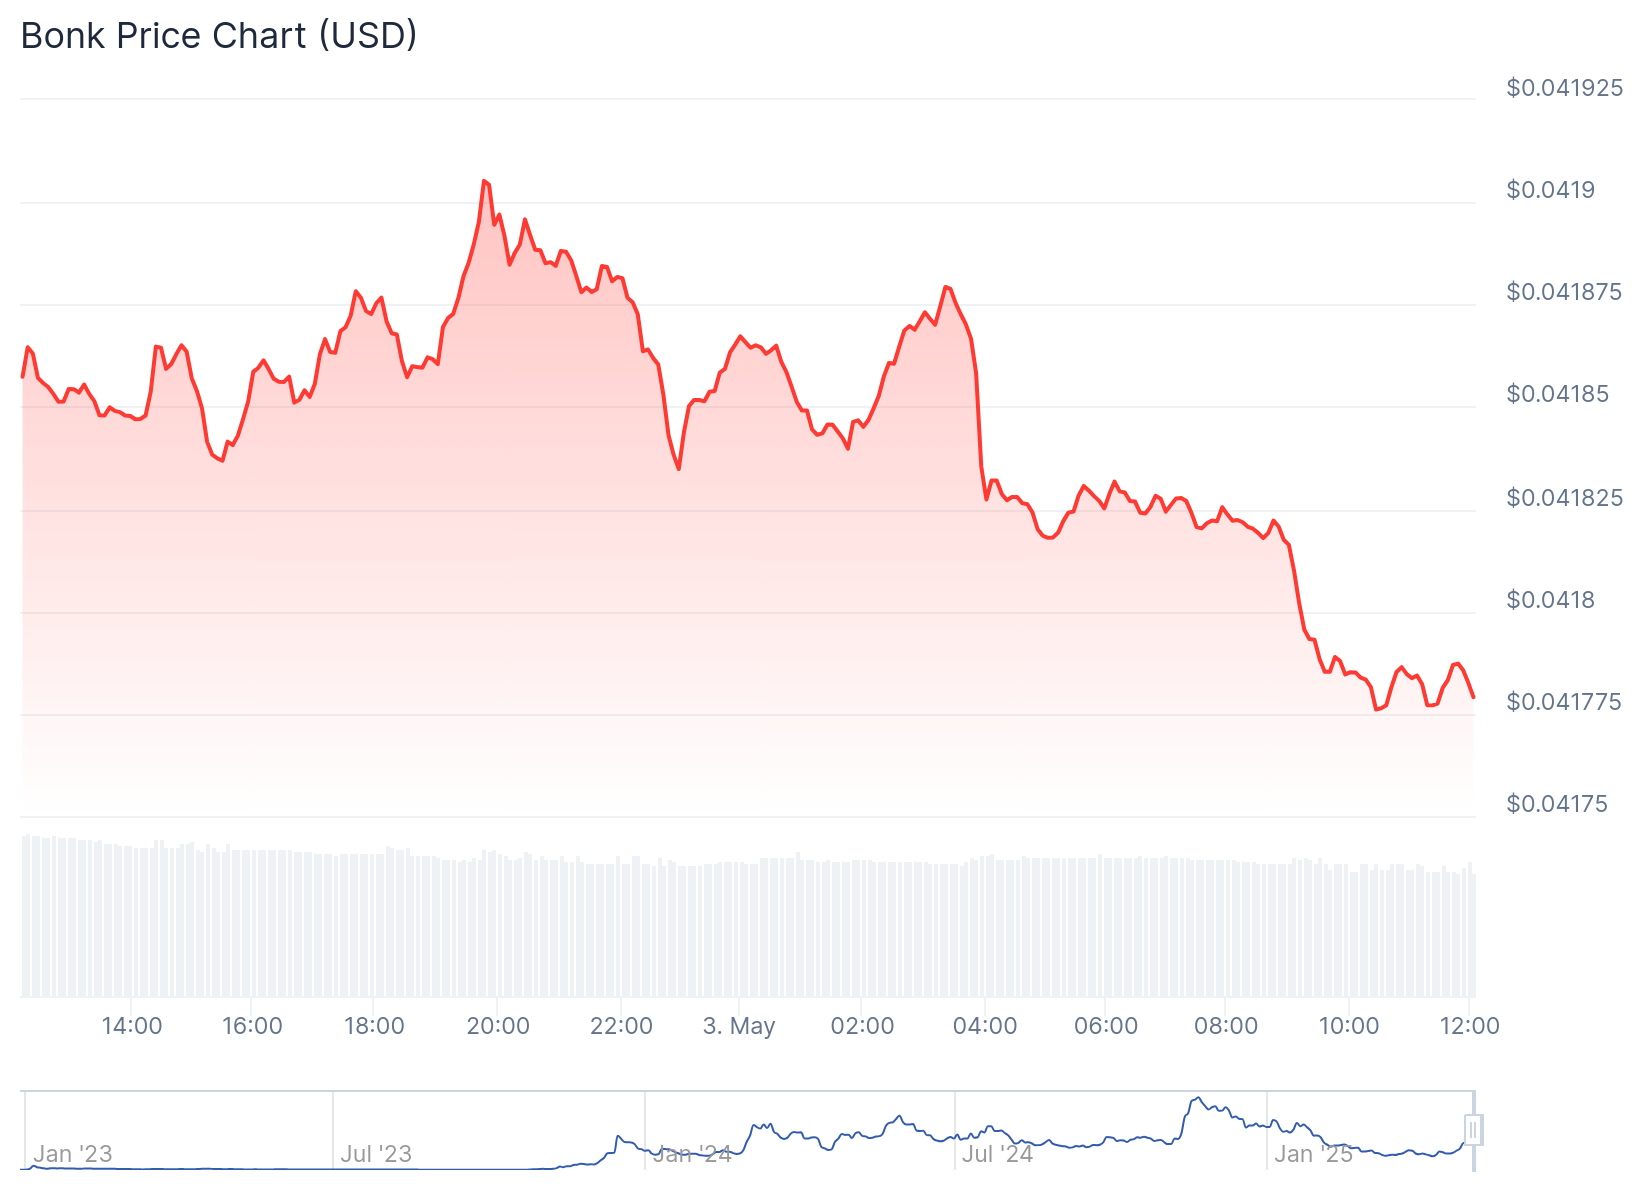1644x1200 pixels.
Task: Click the 08:00 time axis label
Action: point(1227,1026)
